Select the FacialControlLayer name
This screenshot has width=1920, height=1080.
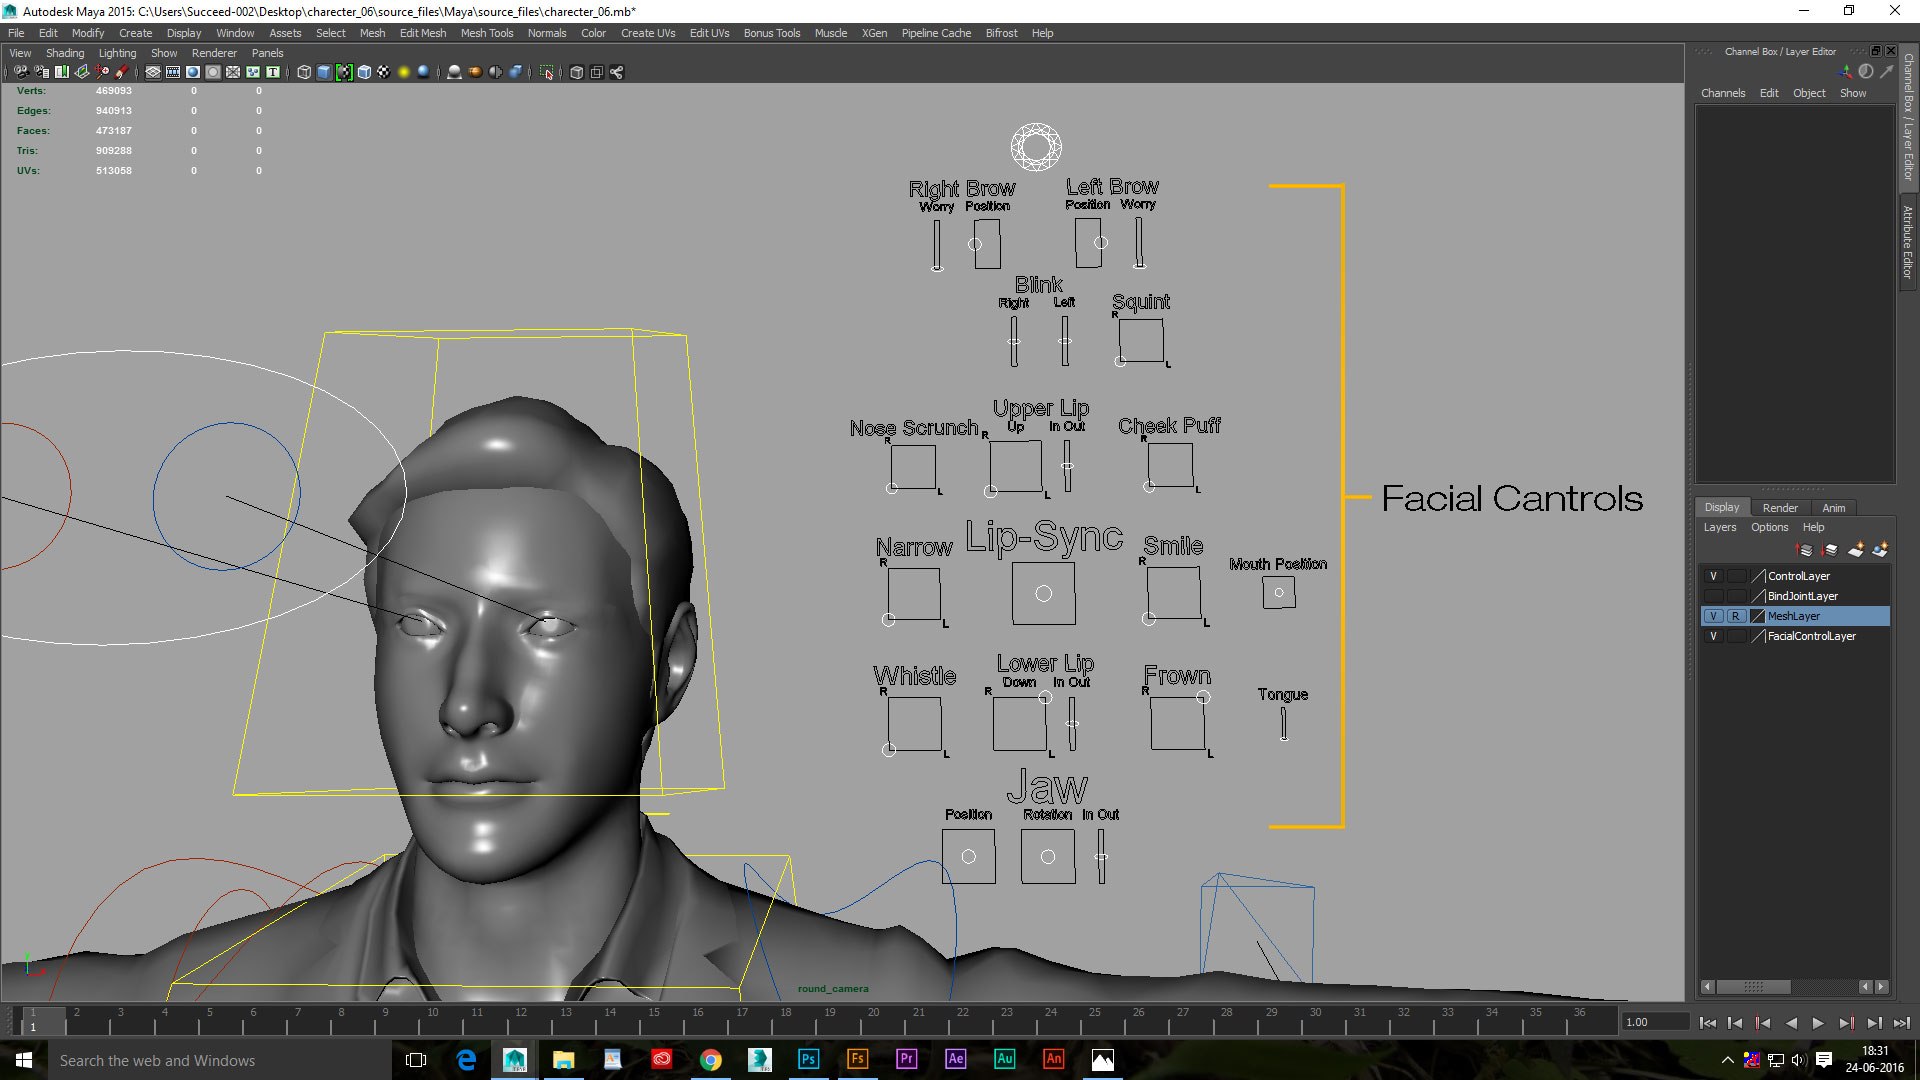(1811, 636)
